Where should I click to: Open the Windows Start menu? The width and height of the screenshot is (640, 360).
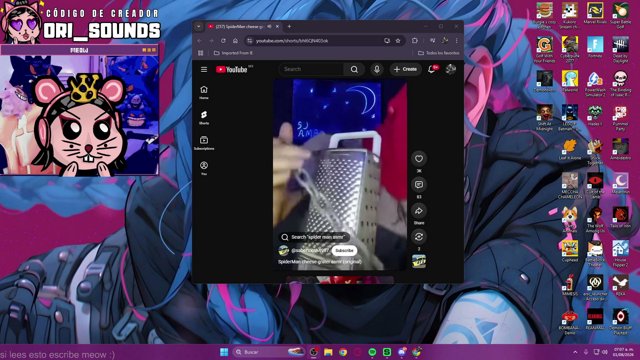[x=224, y=352]
